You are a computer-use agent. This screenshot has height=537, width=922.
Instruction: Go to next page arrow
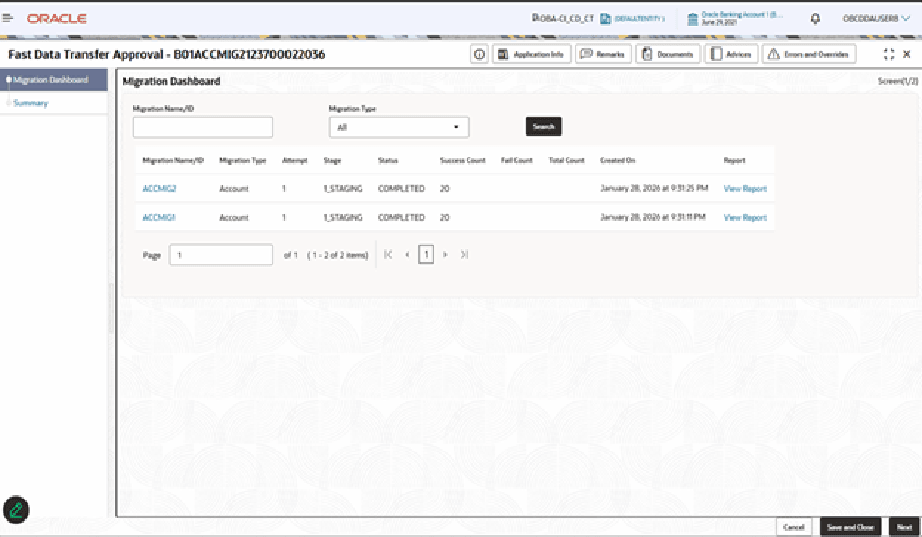point(445,255)
